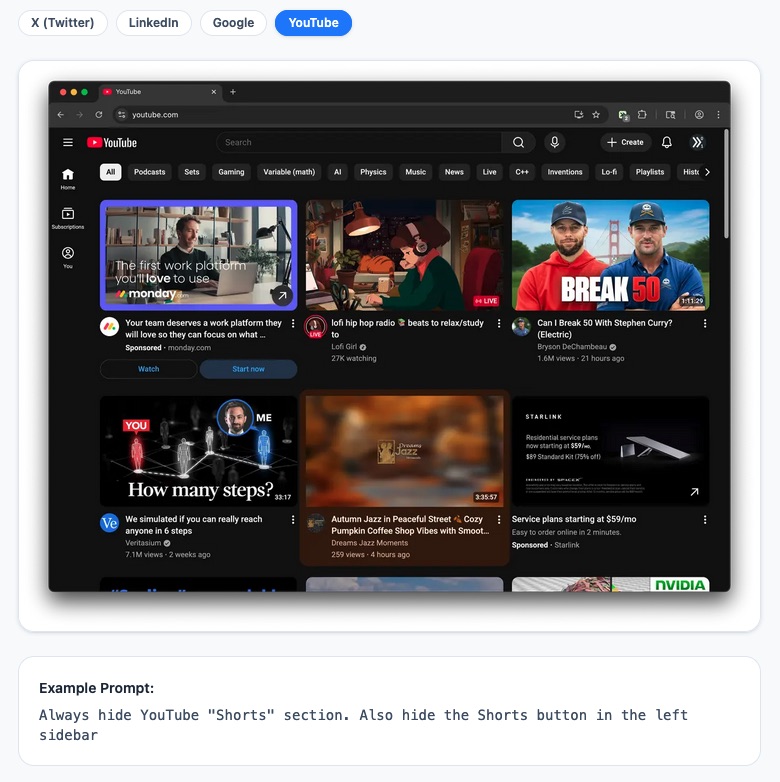The image size is (780, 782).
Task: Select the All category chip
Action: click(x=110, y=172)
